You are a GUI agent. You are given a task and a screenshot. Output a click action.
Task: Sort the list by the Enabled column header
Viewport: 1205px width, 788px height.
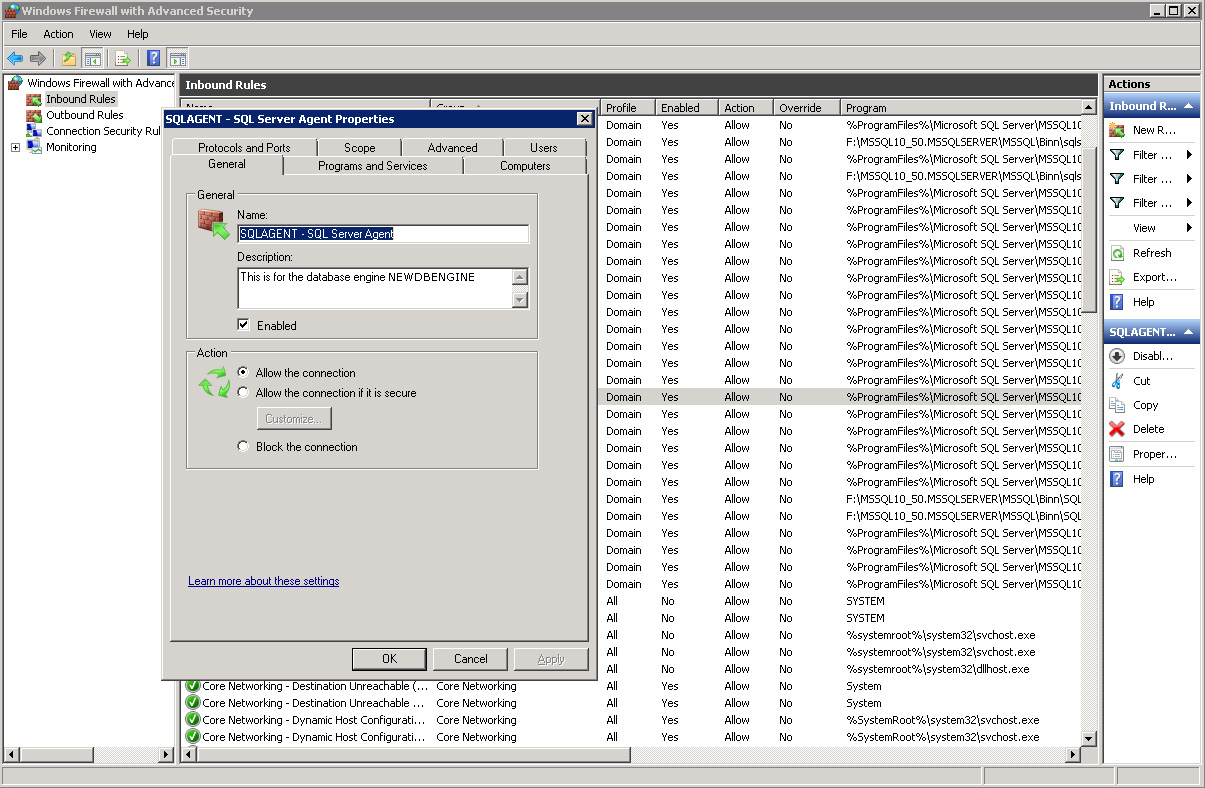pyautogui.click(x=686, y=107)
